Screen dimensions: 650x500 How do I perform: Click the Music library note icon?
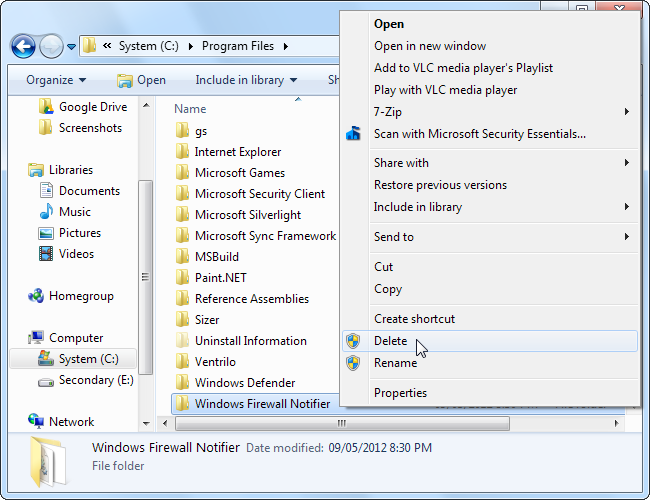(x=46, y=211)
